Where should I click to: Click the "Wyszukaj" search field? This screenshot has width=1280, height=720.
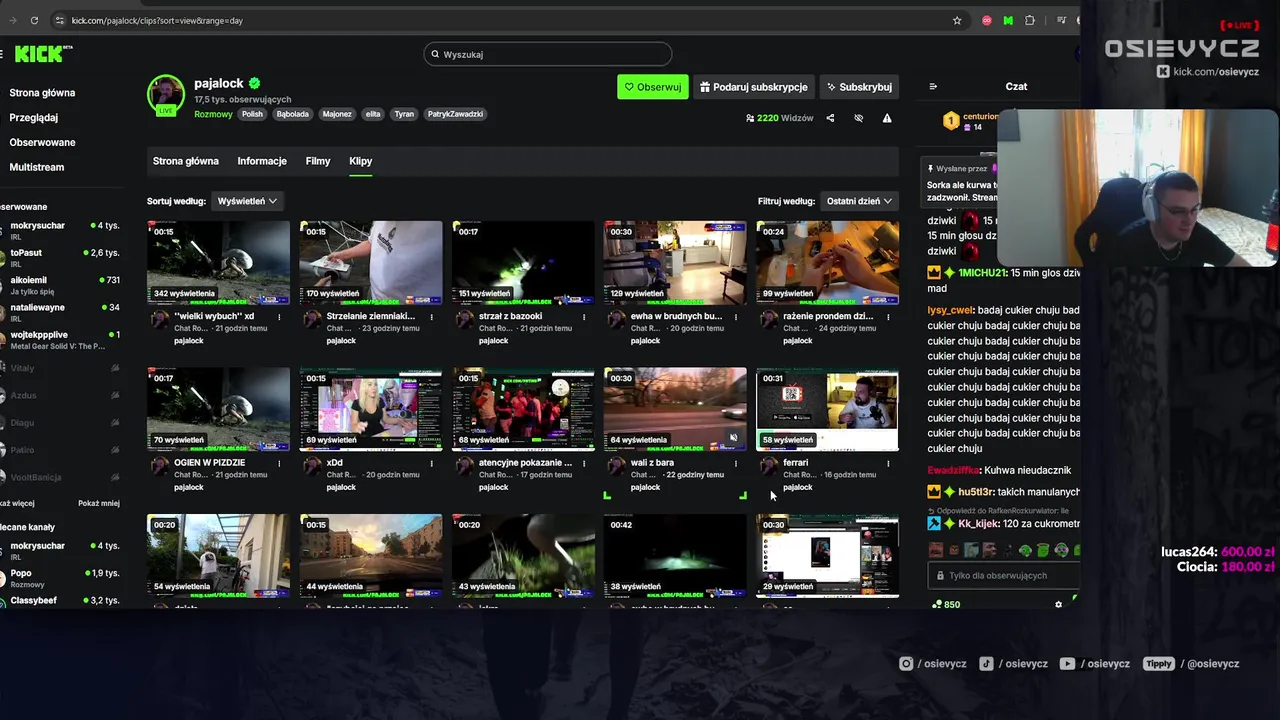pos(548,54)
